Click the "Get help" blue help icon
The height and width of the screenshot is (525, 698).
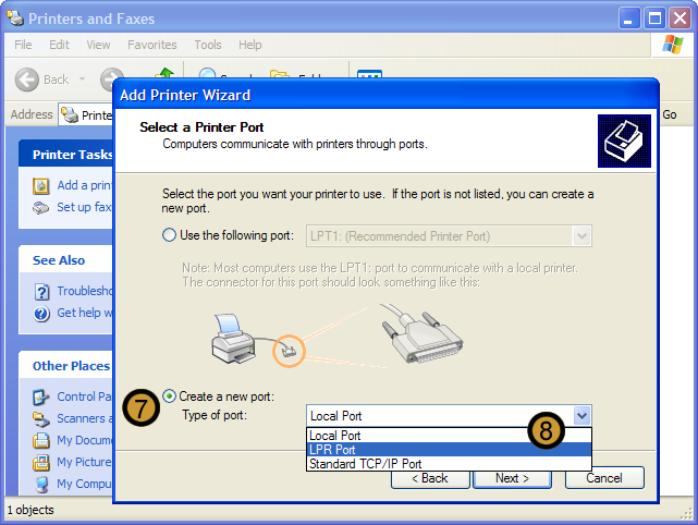tap(41, 314)
